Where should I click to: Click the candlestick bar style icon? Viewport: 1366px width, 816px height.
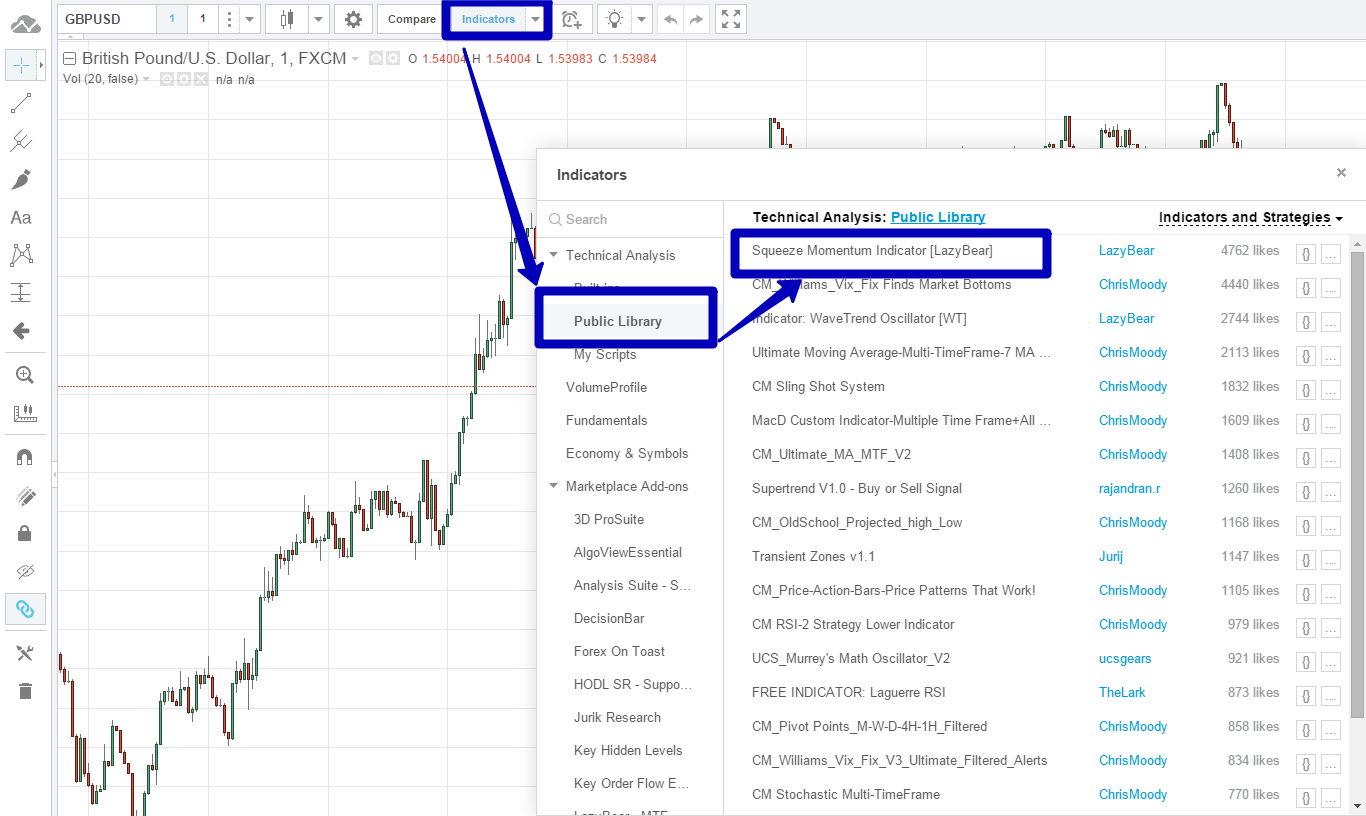click(x=287, y=19)
